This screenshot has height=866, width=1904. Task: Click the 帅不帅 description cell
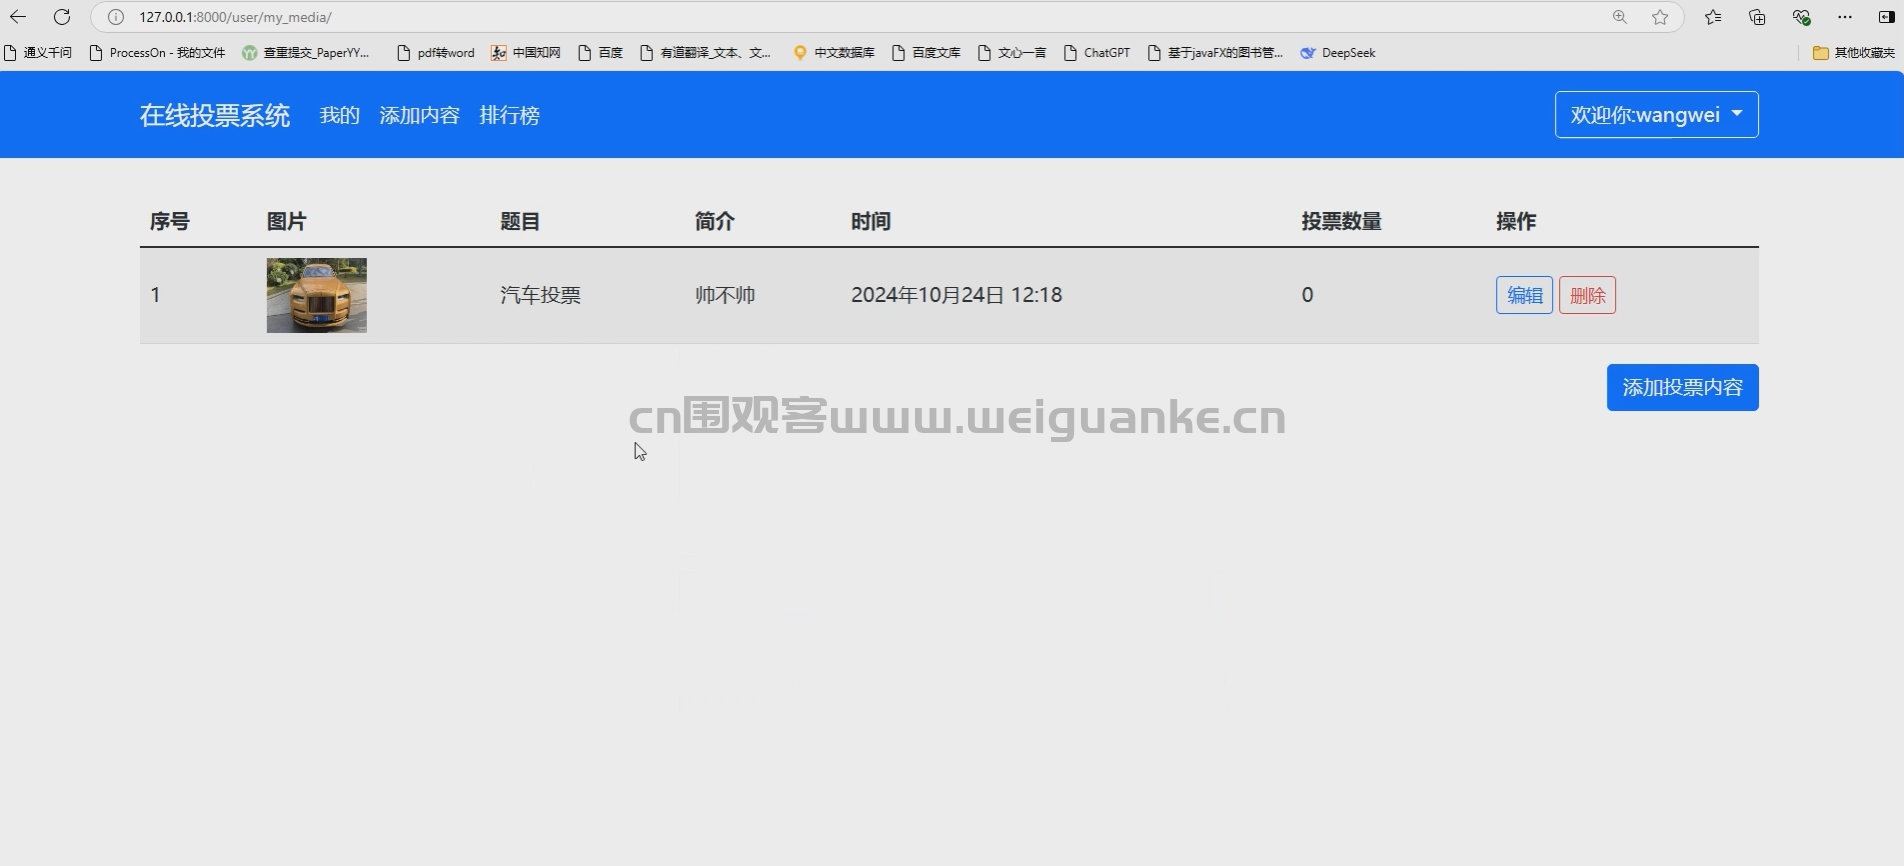725,295
